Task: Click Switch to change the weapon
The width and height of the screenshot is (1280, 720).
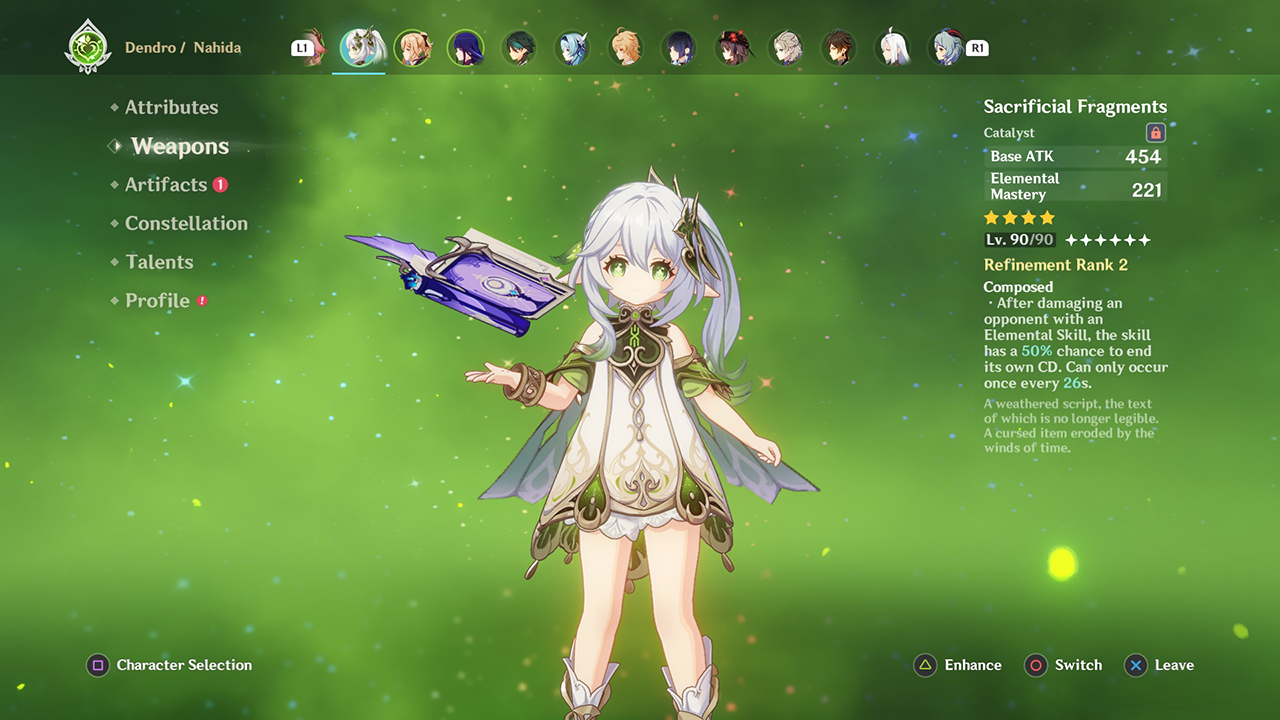Action: pos(1064,665)
